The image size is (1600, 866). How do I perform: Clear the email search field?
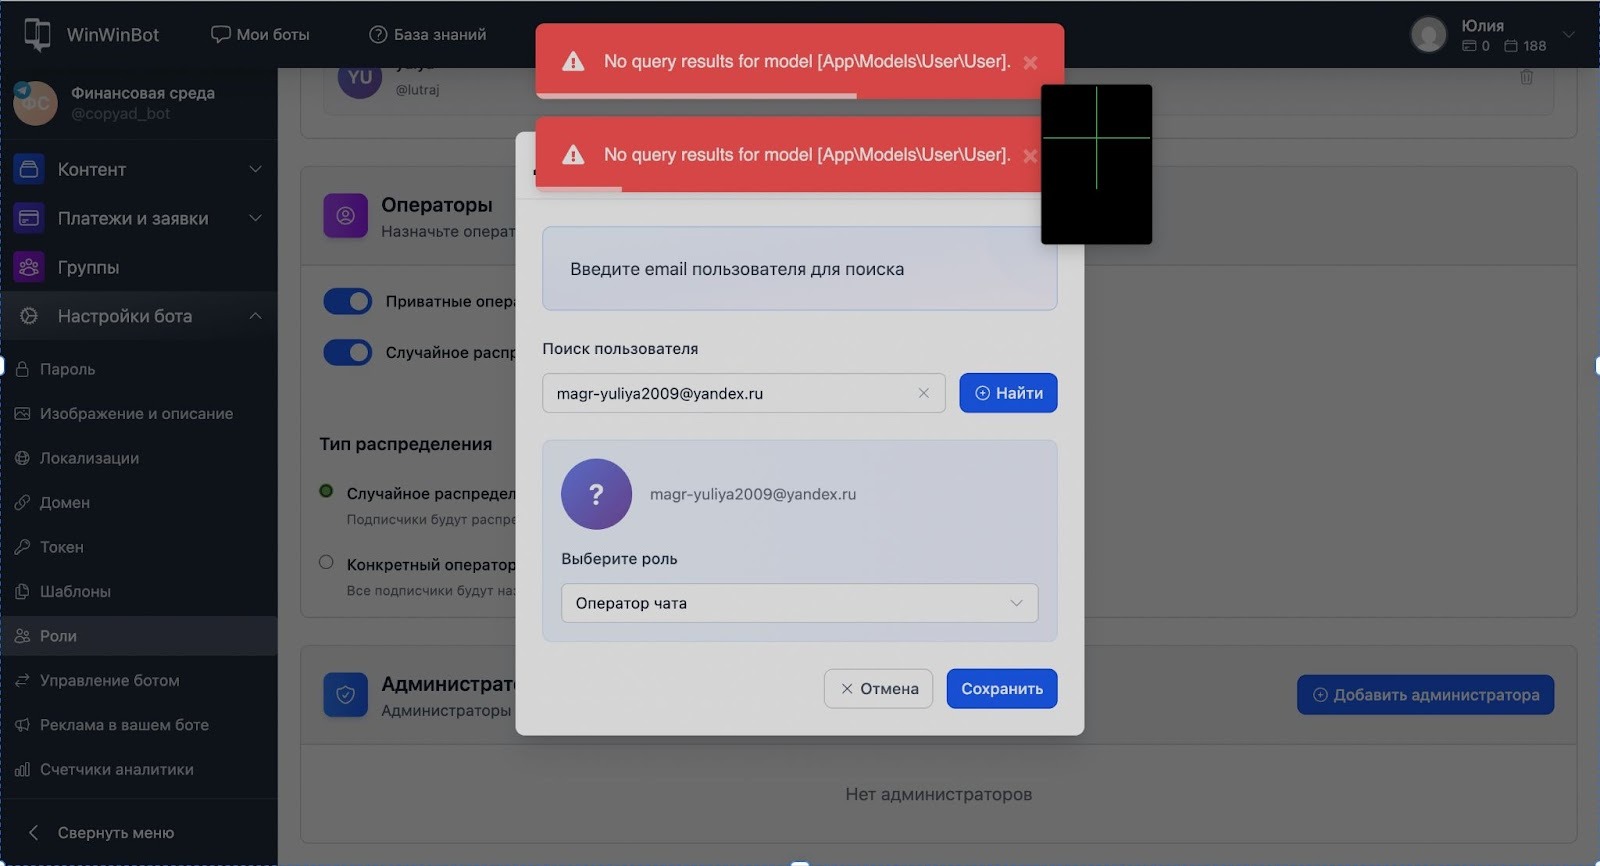coord(924,393)
